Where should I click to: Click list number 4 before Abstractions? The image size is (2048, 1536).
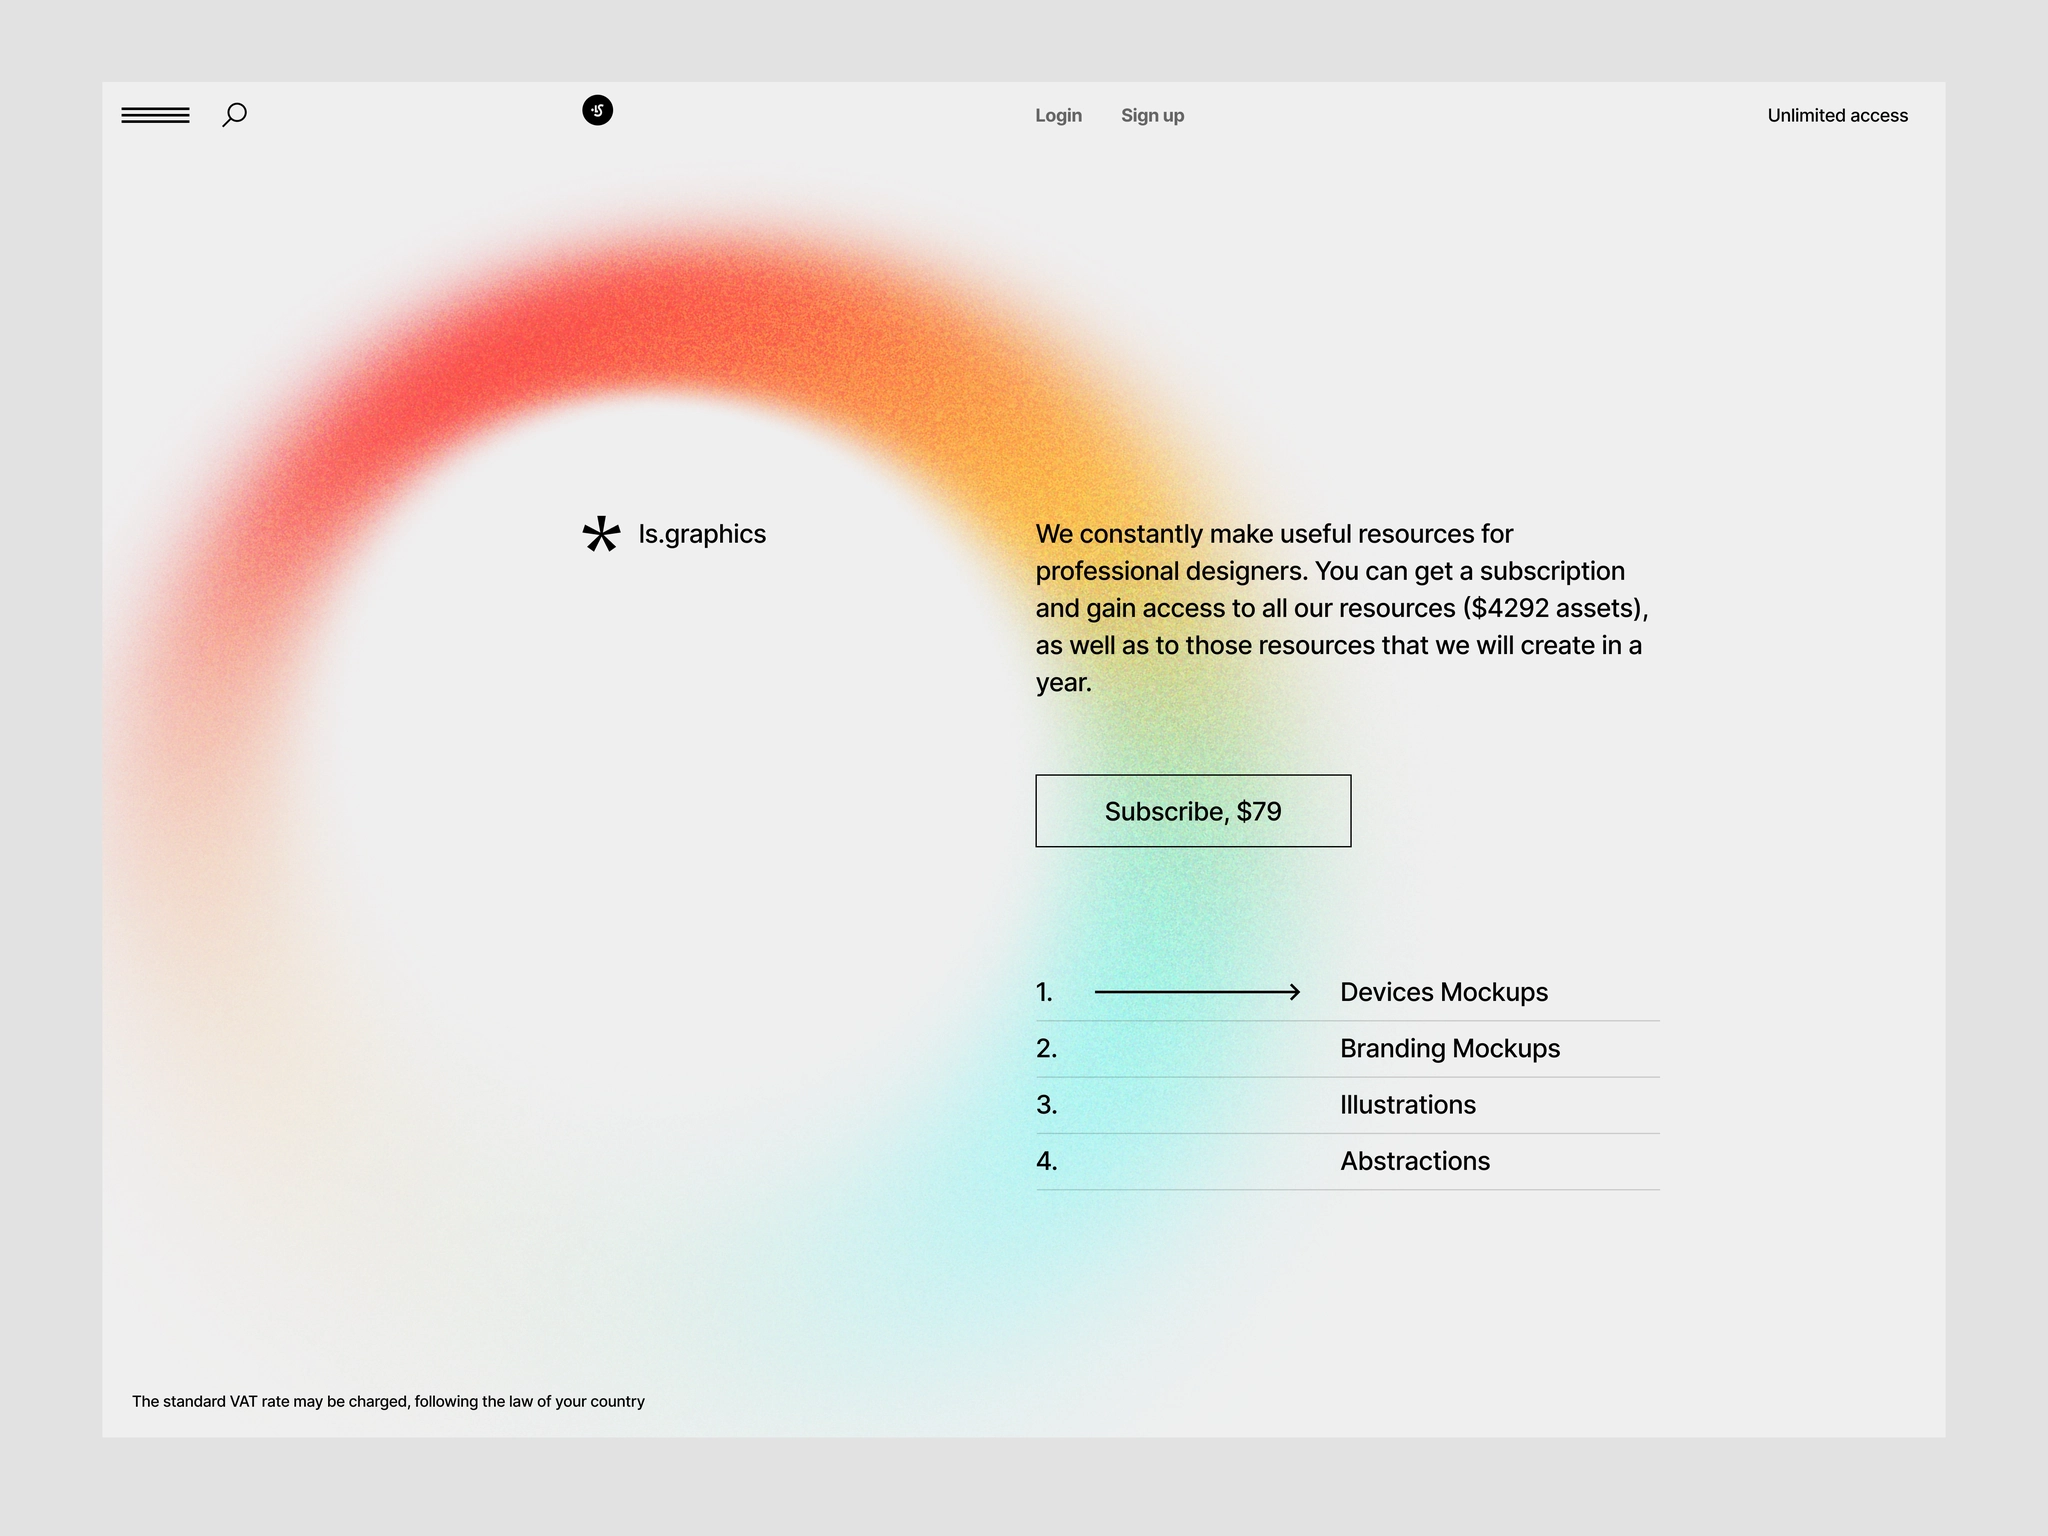pyautogui.click(x=1047, y=1161)
